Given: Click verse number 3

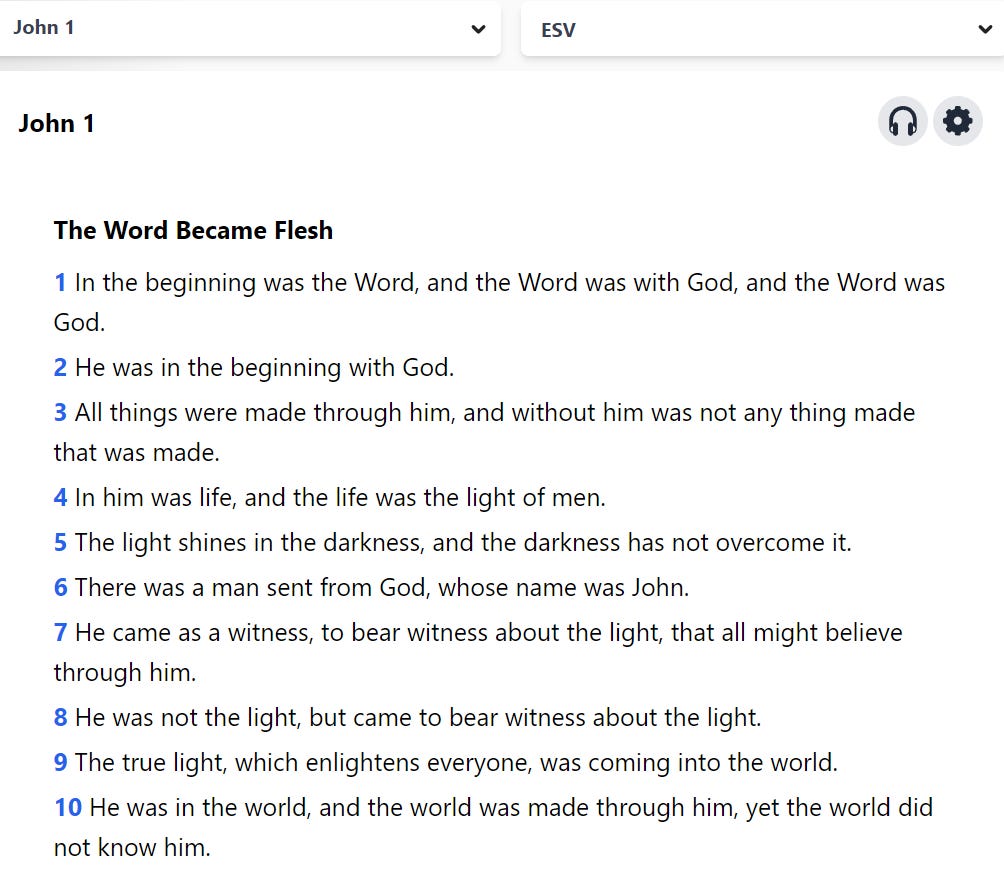Looking at the screenshot, I should point(60,412).
